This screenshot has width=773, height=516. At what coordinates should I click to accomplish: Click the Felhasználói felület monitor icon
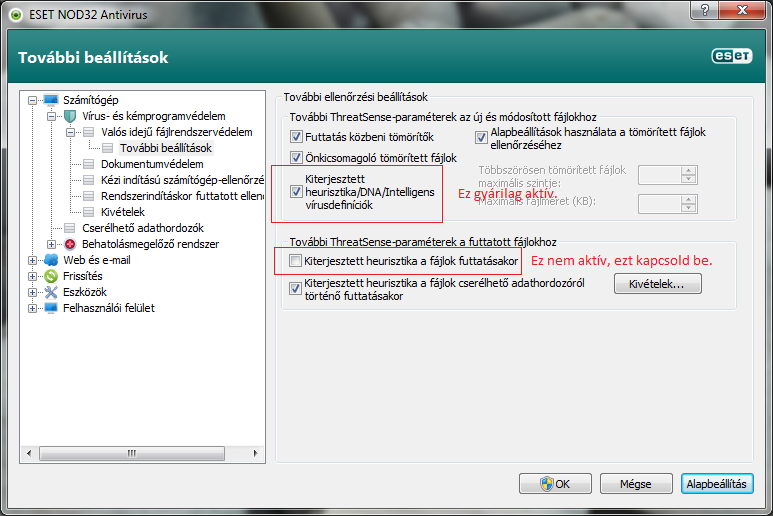tap(51, 308)
